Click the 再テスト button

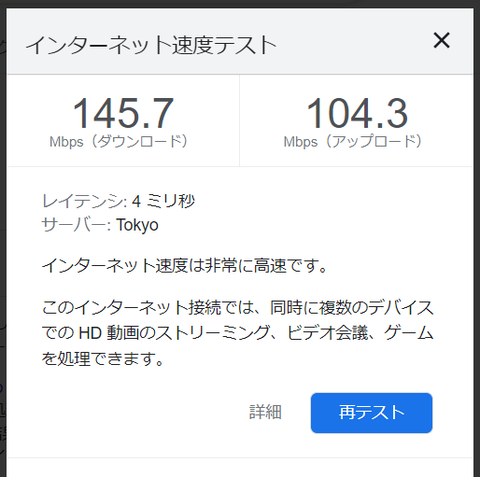372,413
